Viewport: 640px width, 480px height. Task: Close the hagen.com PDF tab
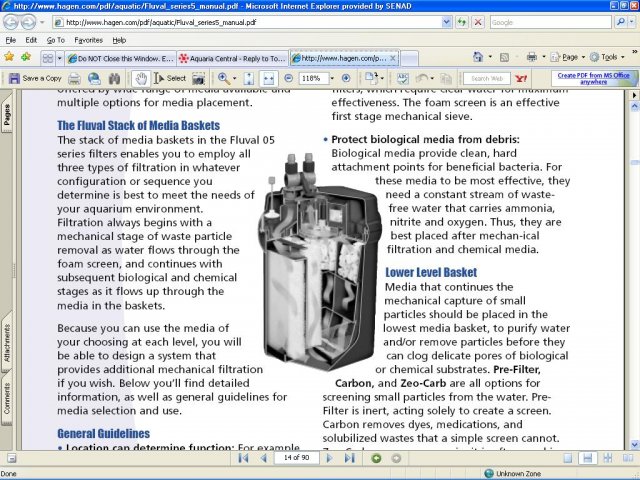point(393,58)
